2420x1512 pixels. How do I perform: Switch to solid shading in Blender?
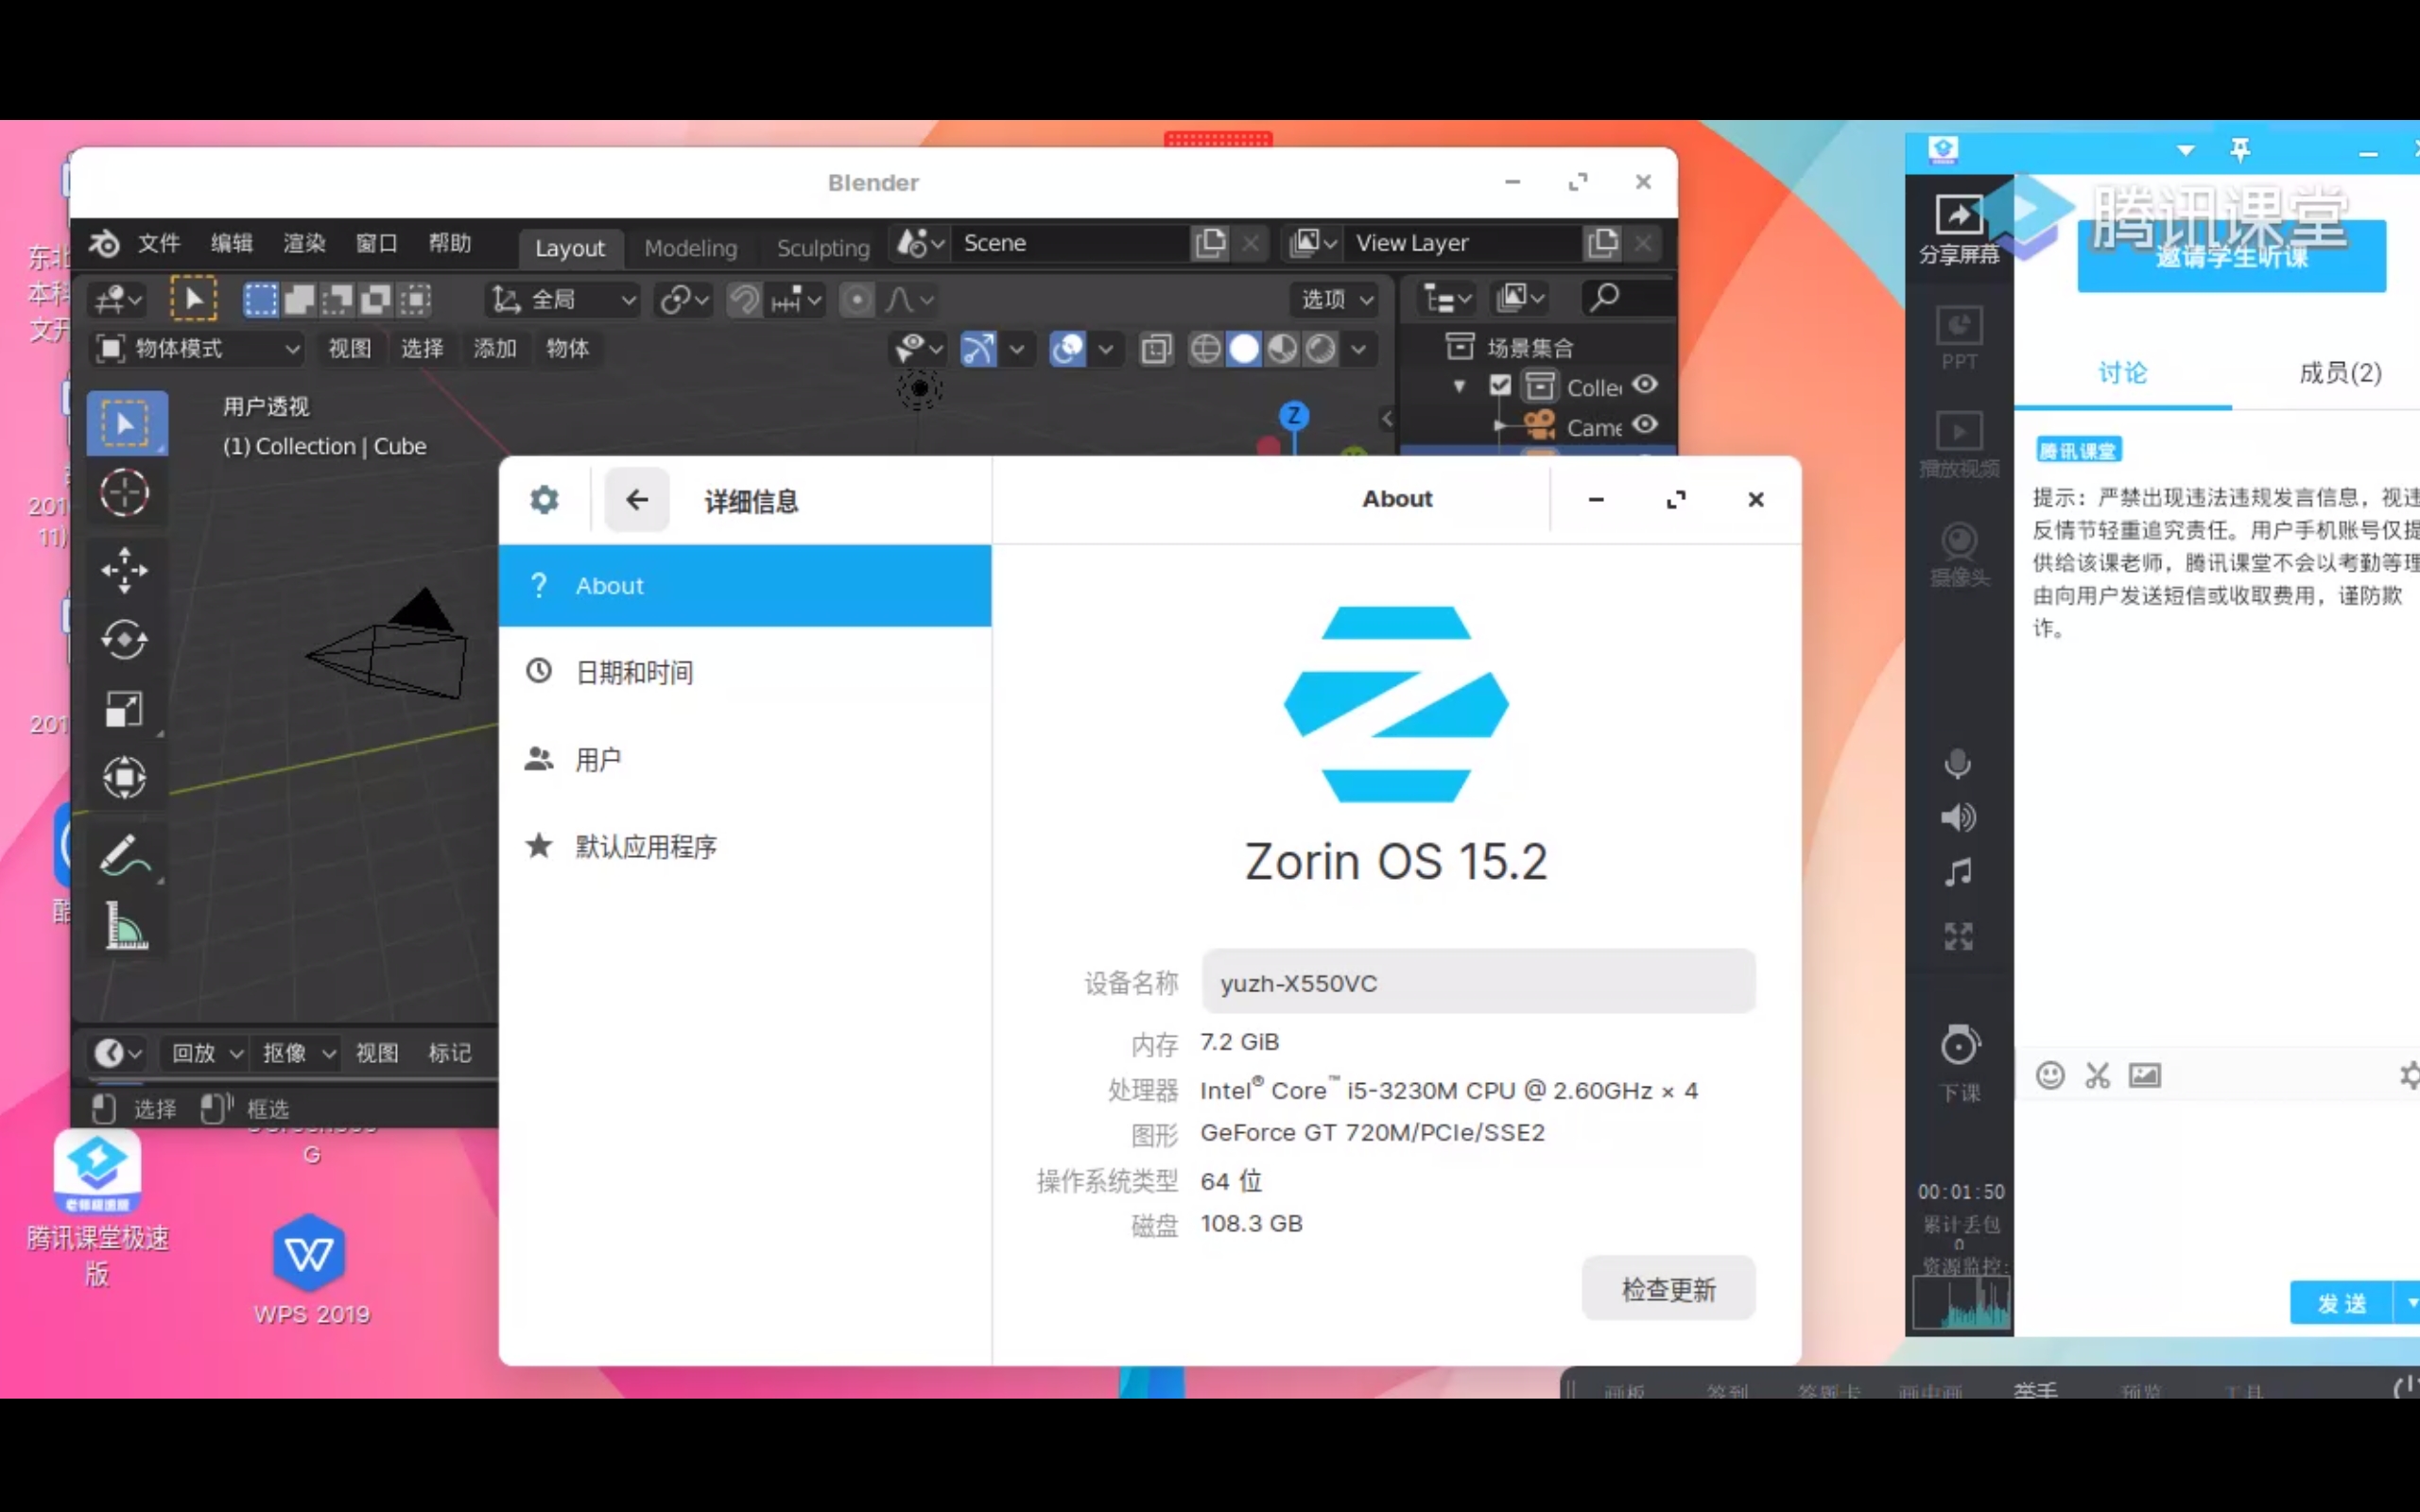tap(1244, 348)
